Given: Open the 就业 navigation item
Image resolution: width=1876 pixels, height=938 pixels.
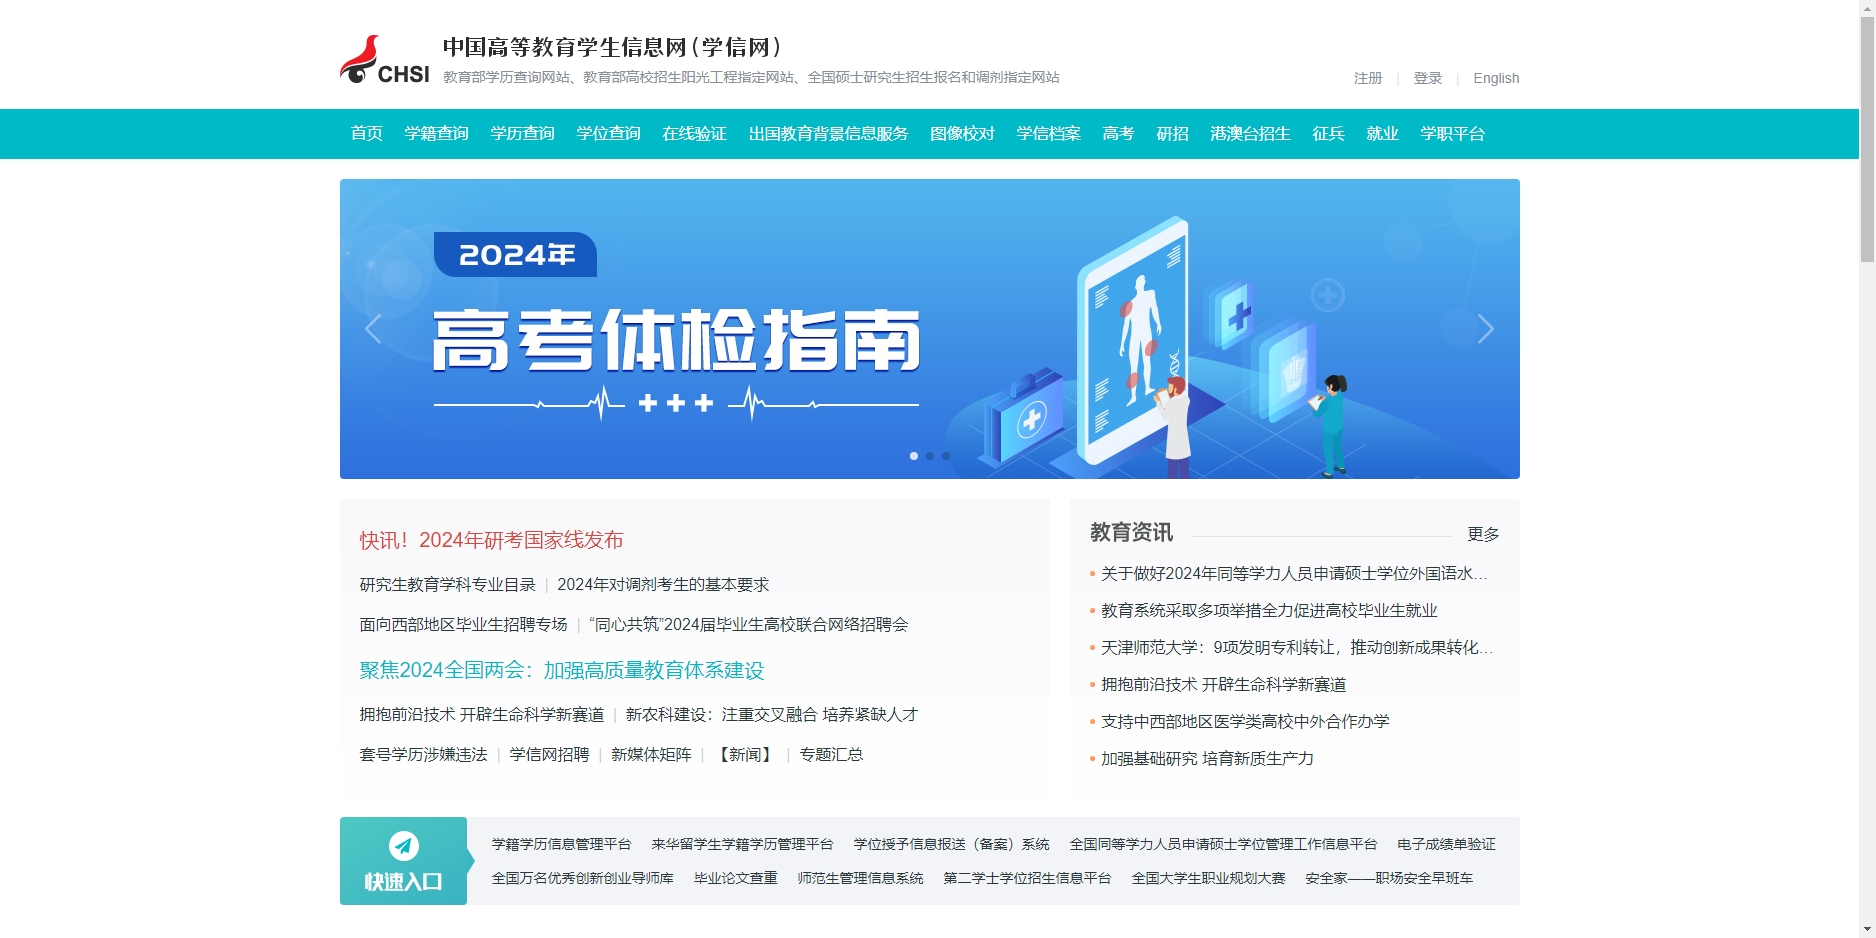Looking at the screenshot, I should pos(1382,133).
